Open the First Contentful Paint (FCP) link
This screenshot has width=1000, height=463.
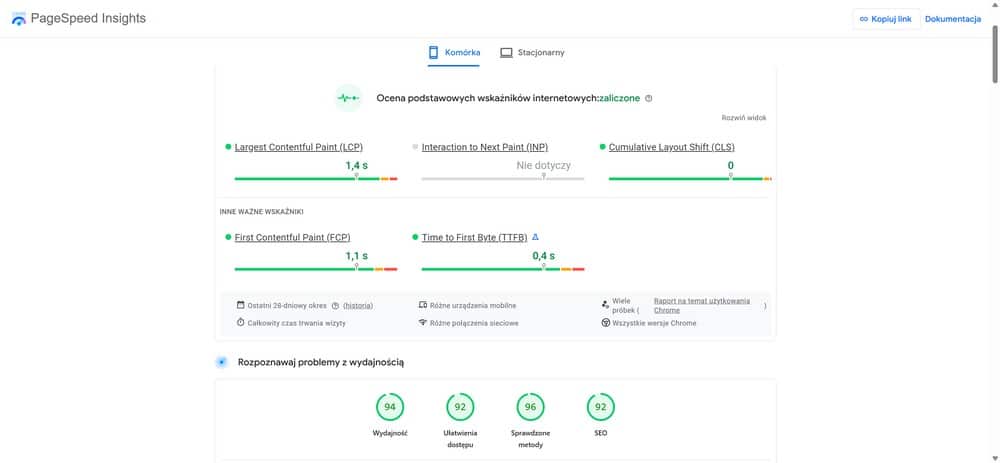coord(292,237)
